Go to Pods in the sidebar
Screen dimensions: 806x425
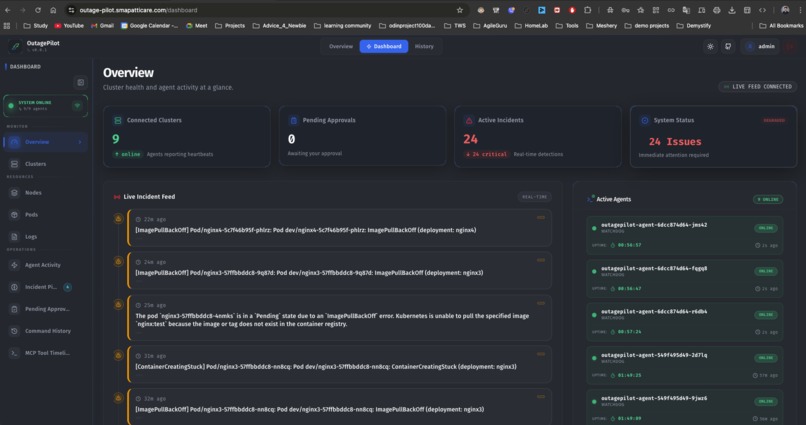[45, 215]
